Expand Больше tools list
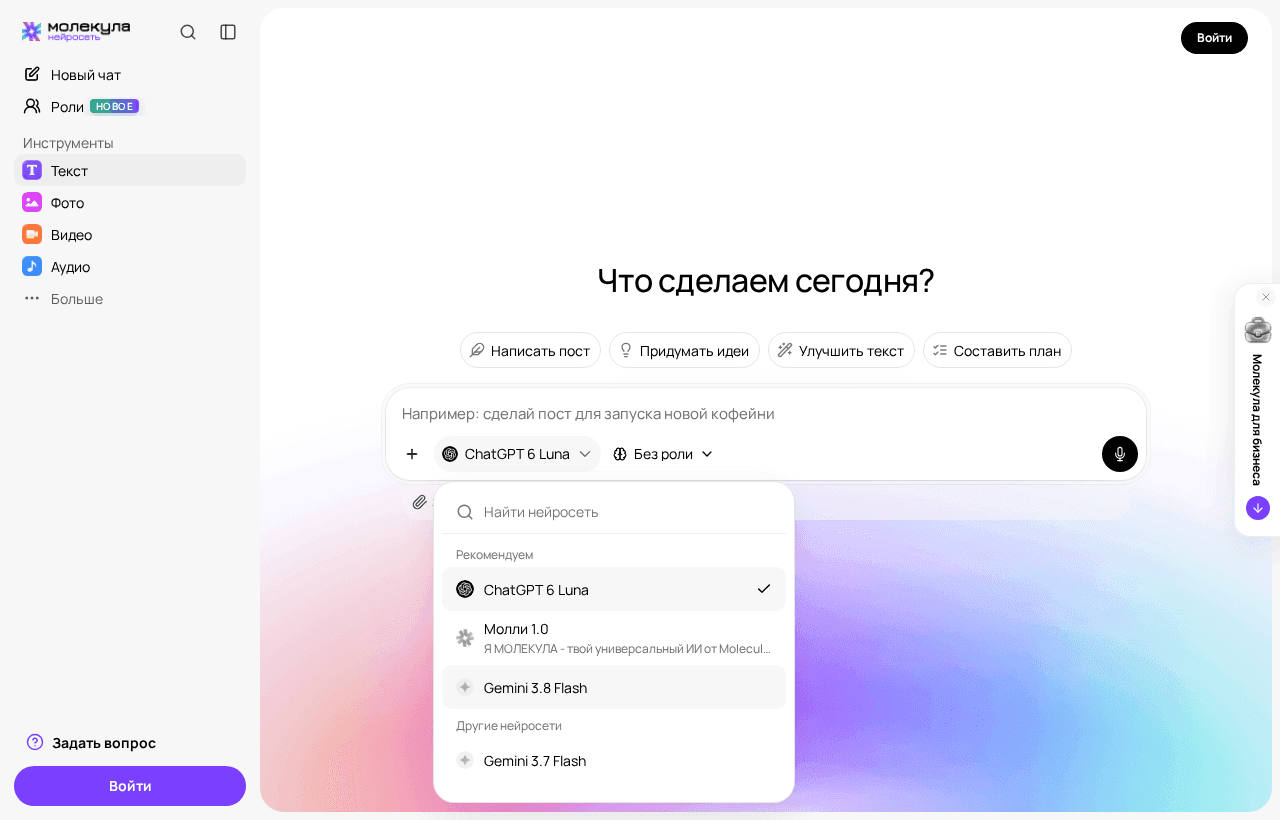The width and height of the screenshot is (1280, 820). tap(130, 298)
